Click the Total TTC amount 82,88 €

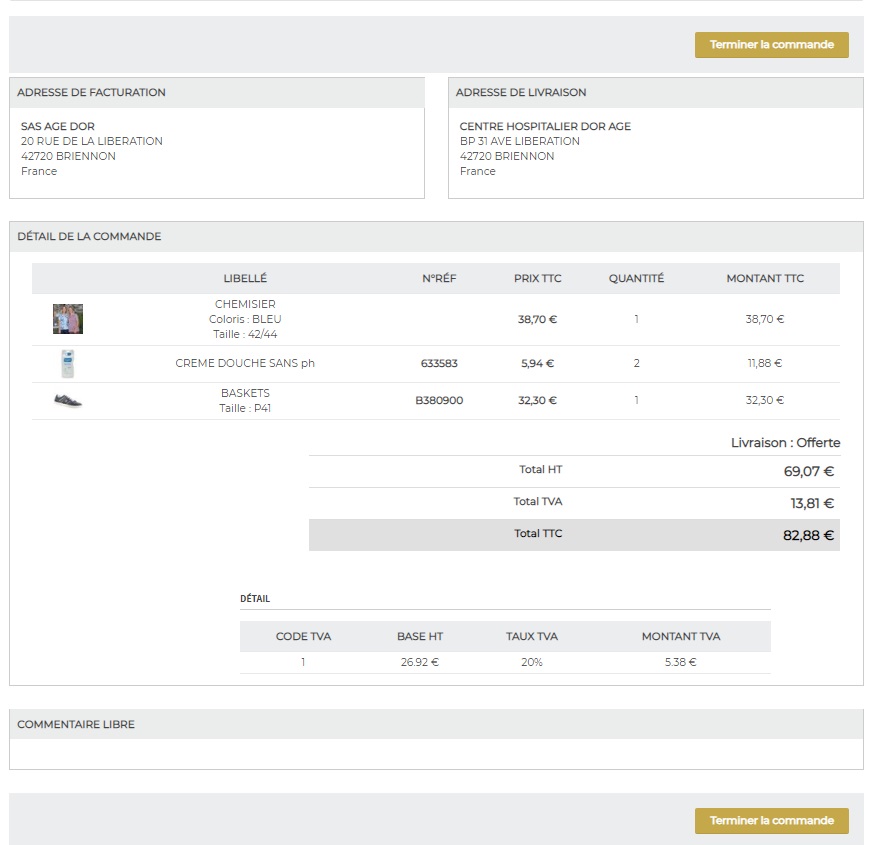pos(807,535)
